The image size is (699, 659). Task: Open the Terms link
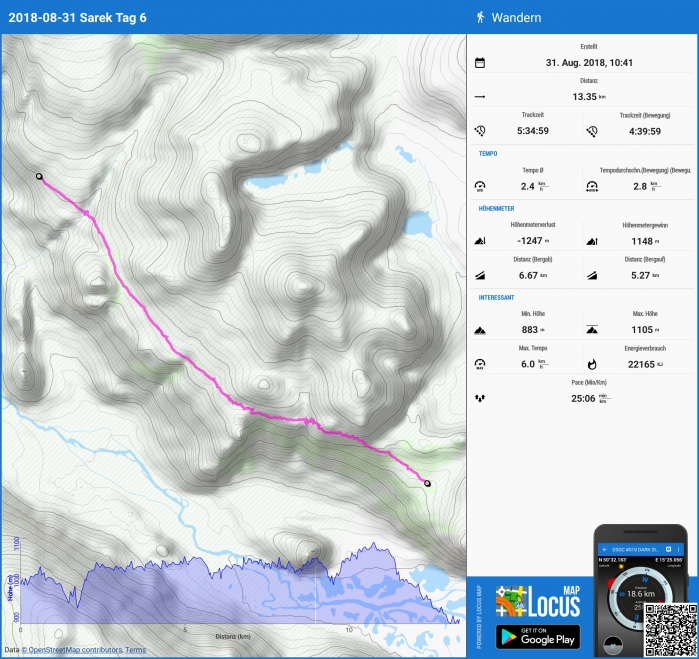(x=136, y=650)
